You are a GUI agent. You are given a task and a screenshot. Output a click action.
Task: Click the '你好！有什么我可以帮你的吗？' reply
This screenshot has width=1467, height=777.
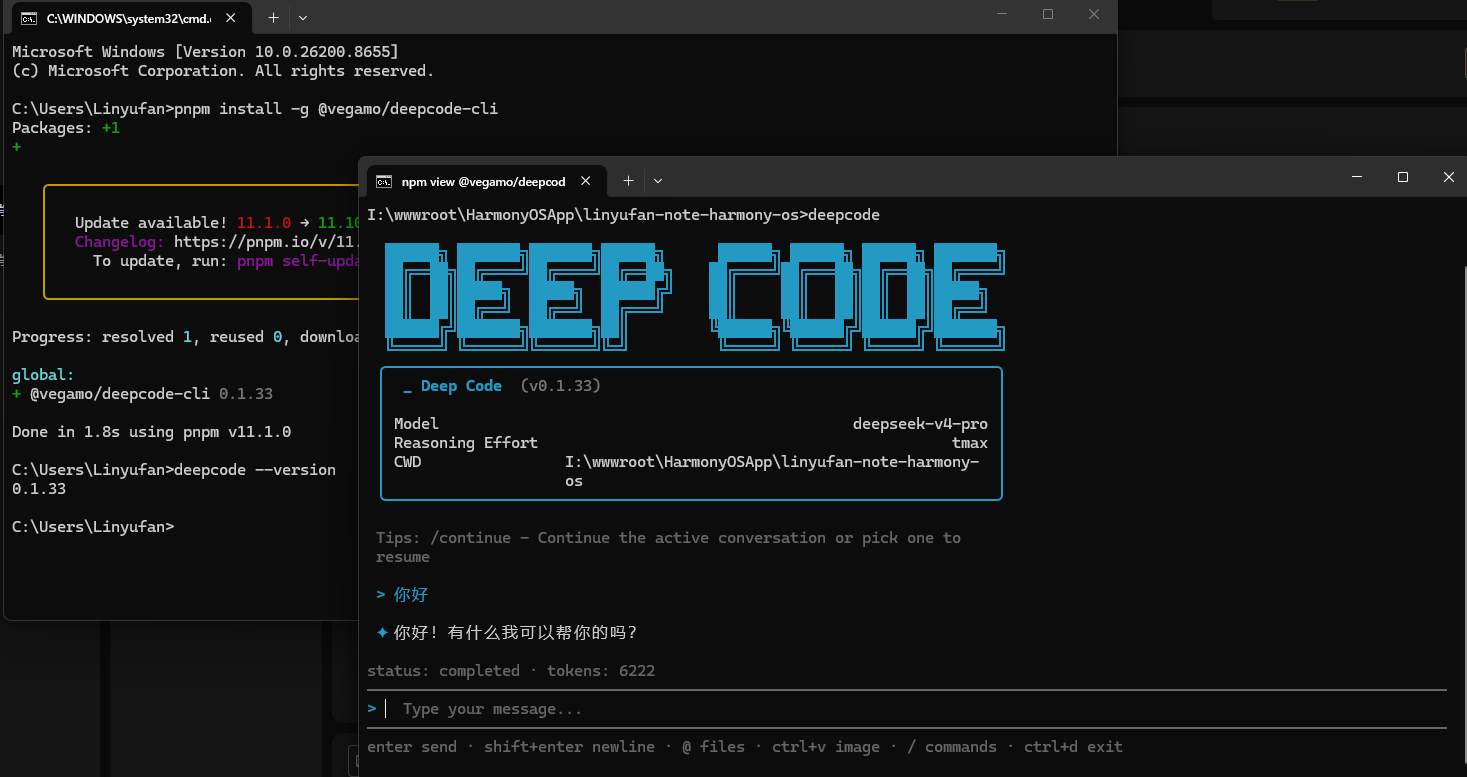coord(515,633)
